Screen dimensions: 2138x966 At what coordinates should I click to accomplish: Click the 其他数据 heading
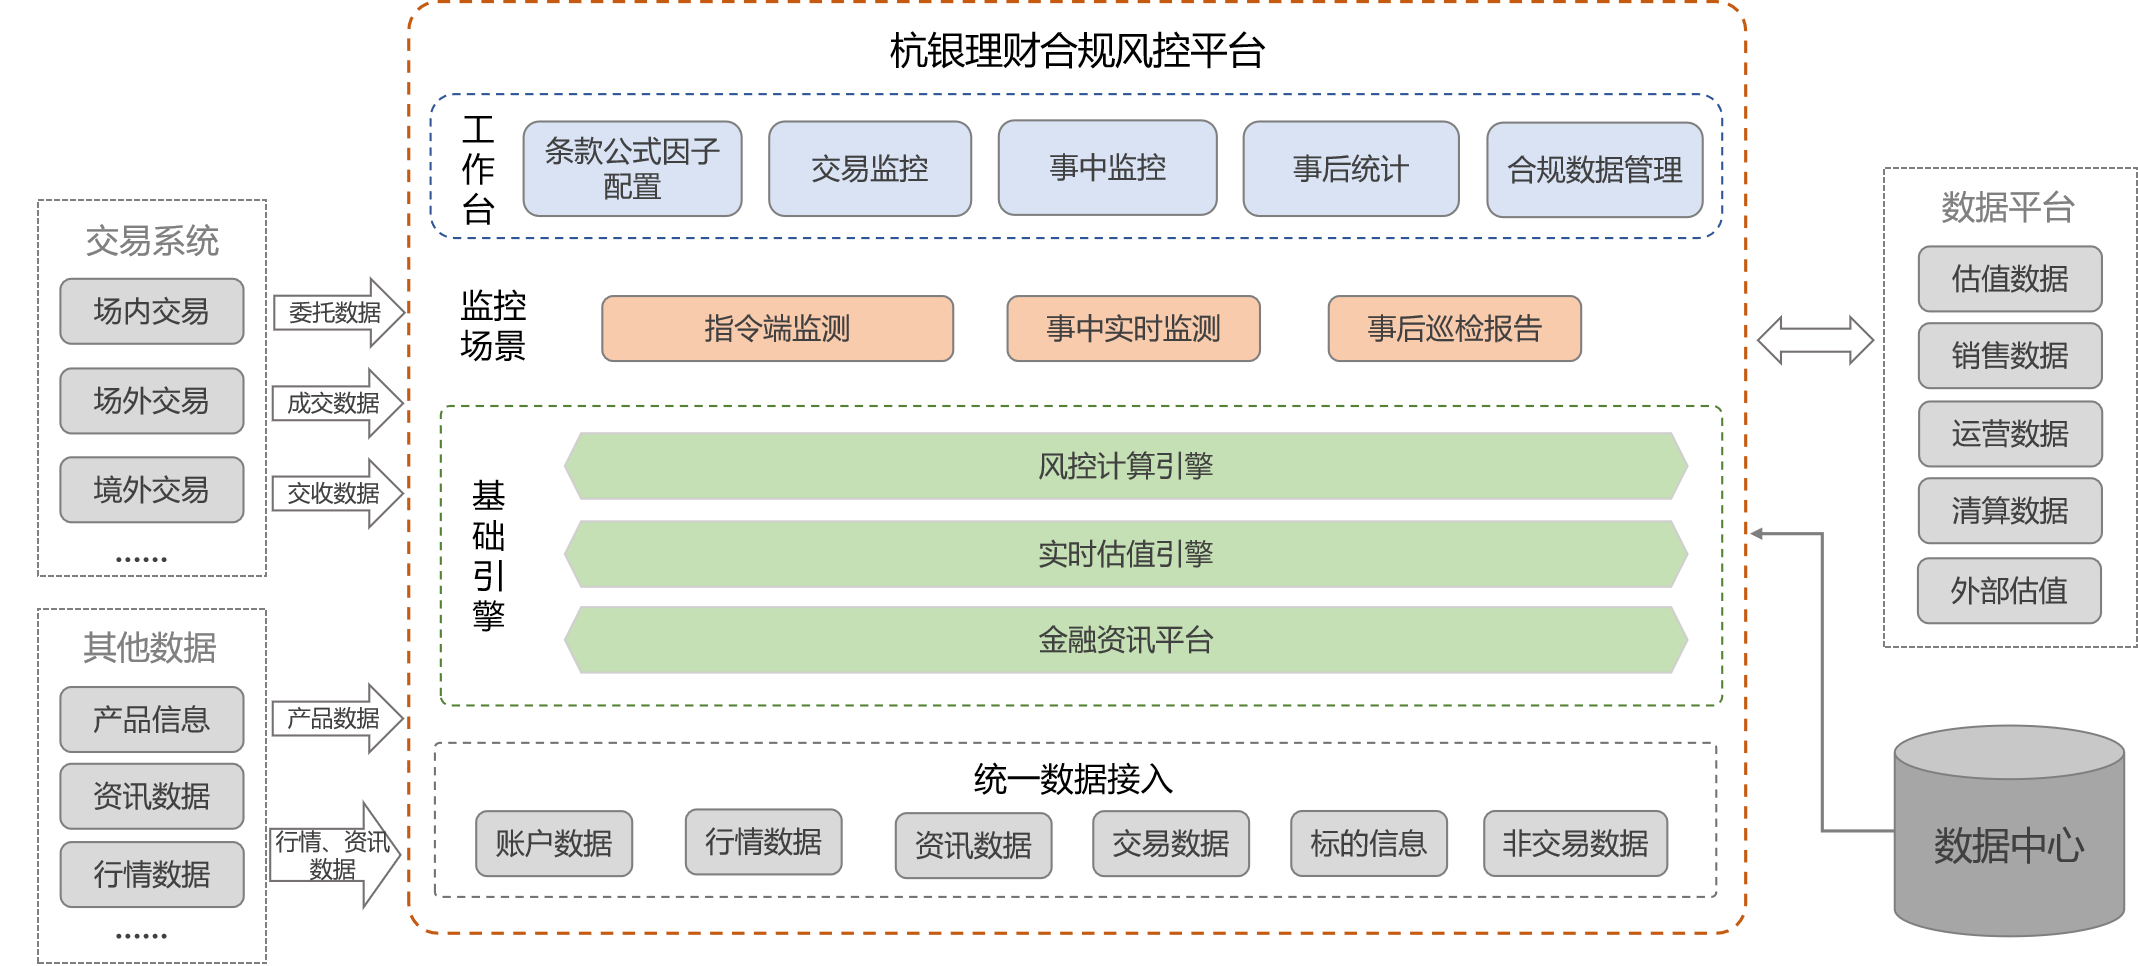(x=150, y=648)
